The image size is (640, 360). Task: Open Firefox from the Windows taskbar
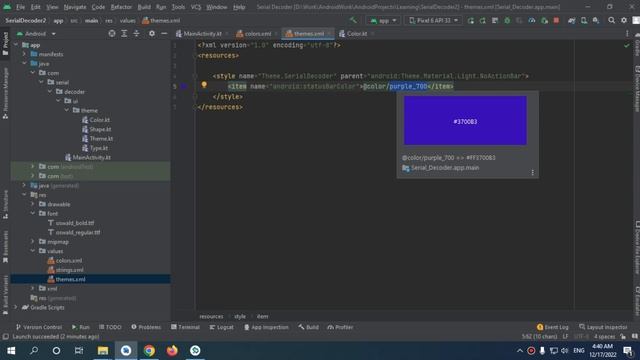coord(172,350)
